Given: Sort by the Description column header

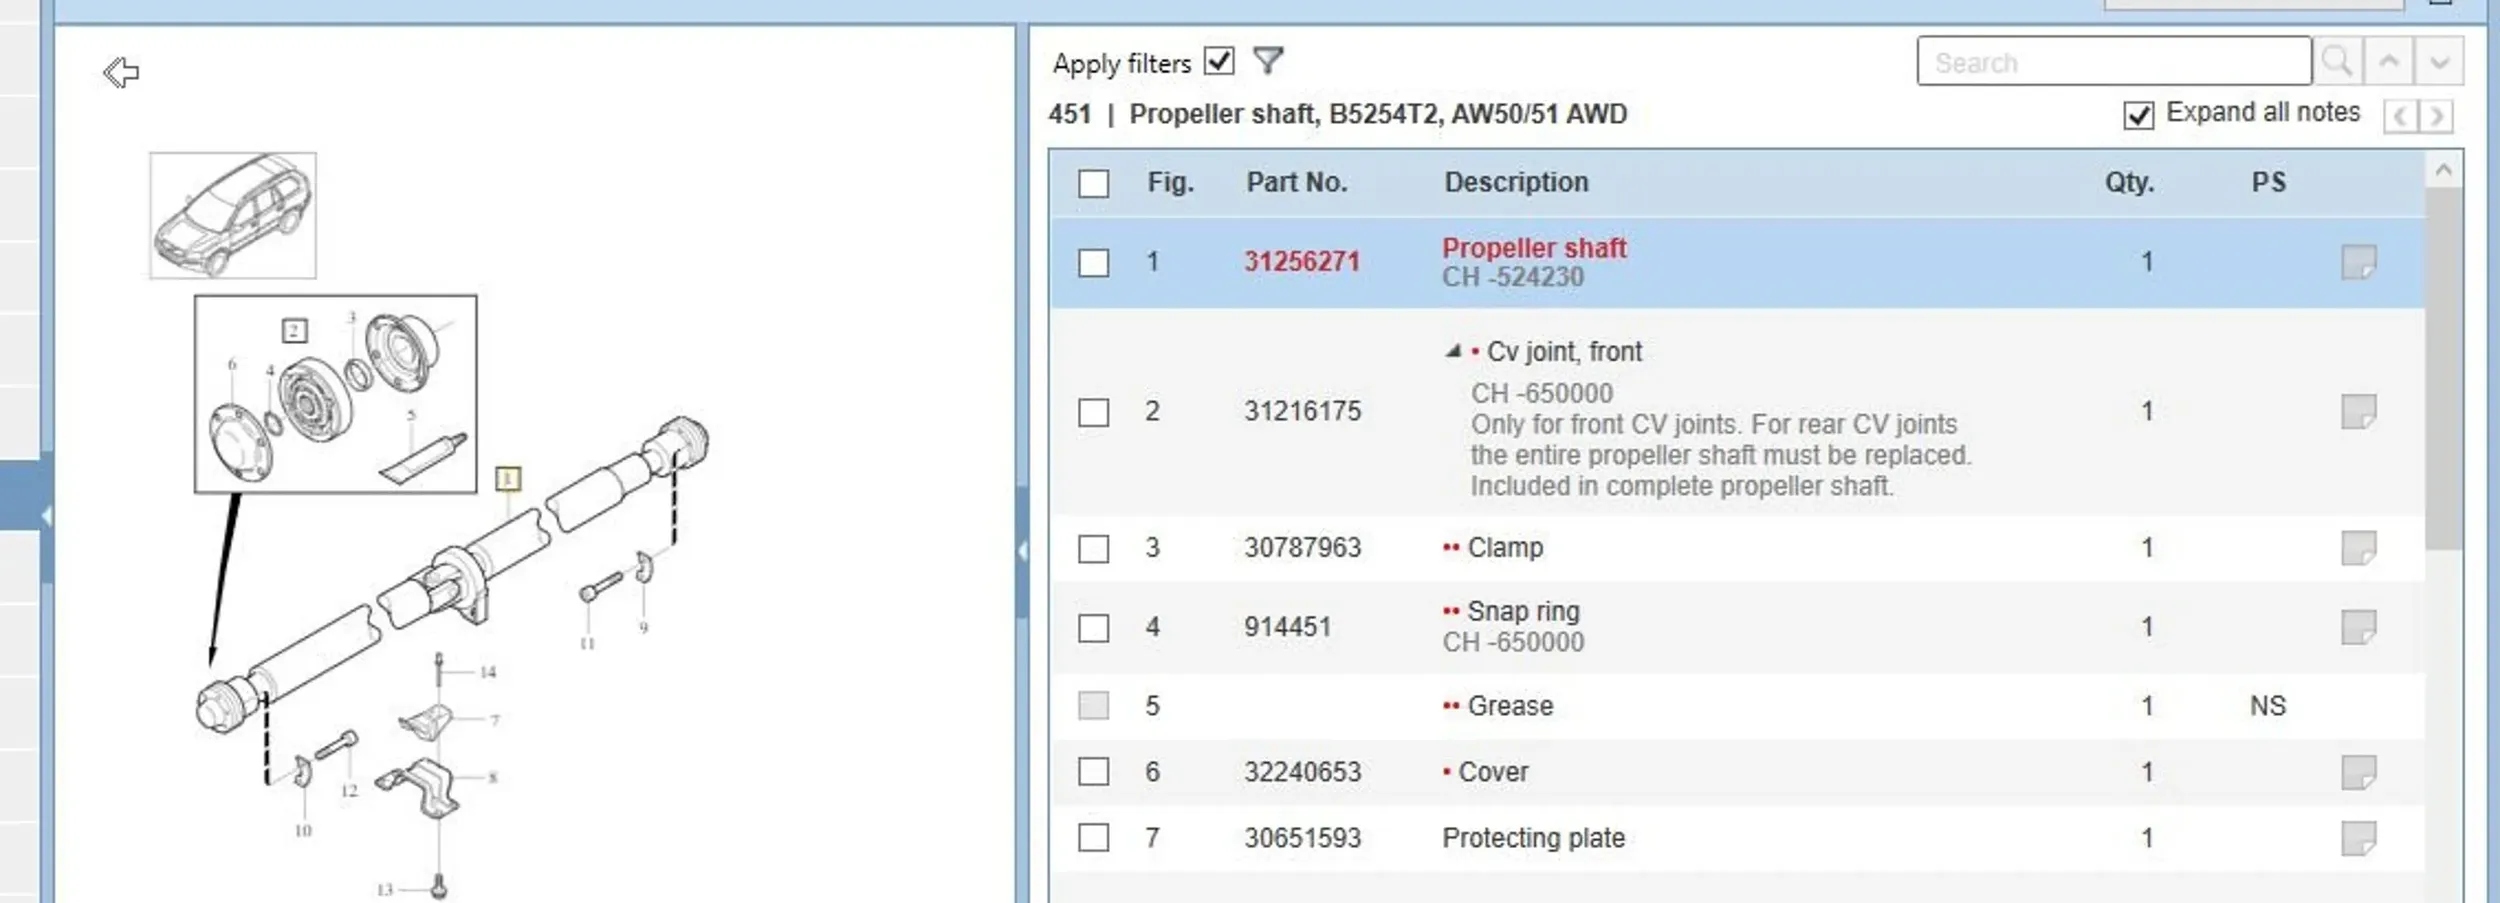Looking at the screenshot, I should click(1516, 182).
